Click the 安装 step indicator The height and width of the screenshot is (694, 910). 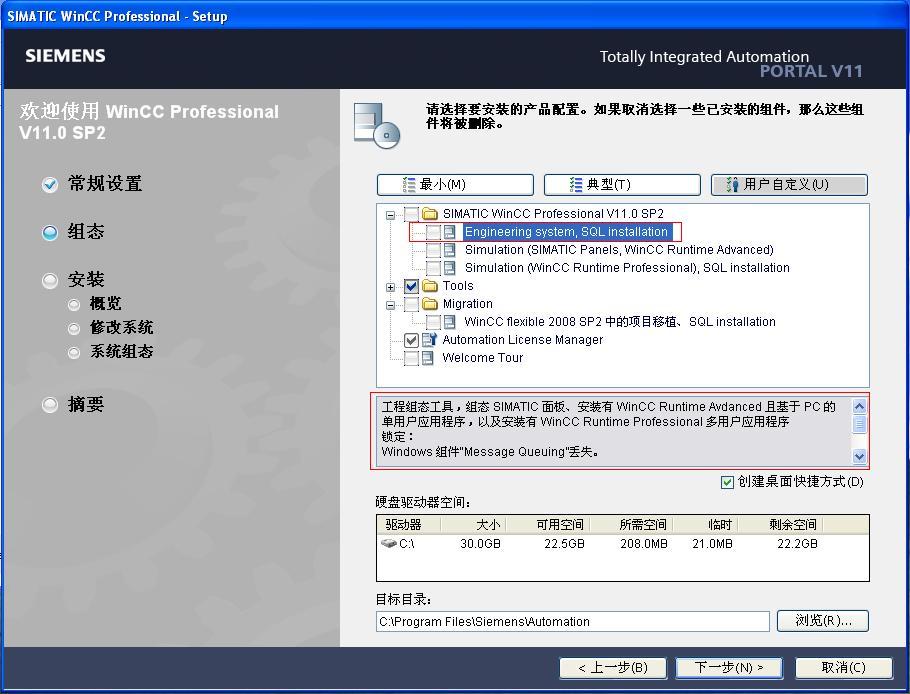(x=50, y=281)
